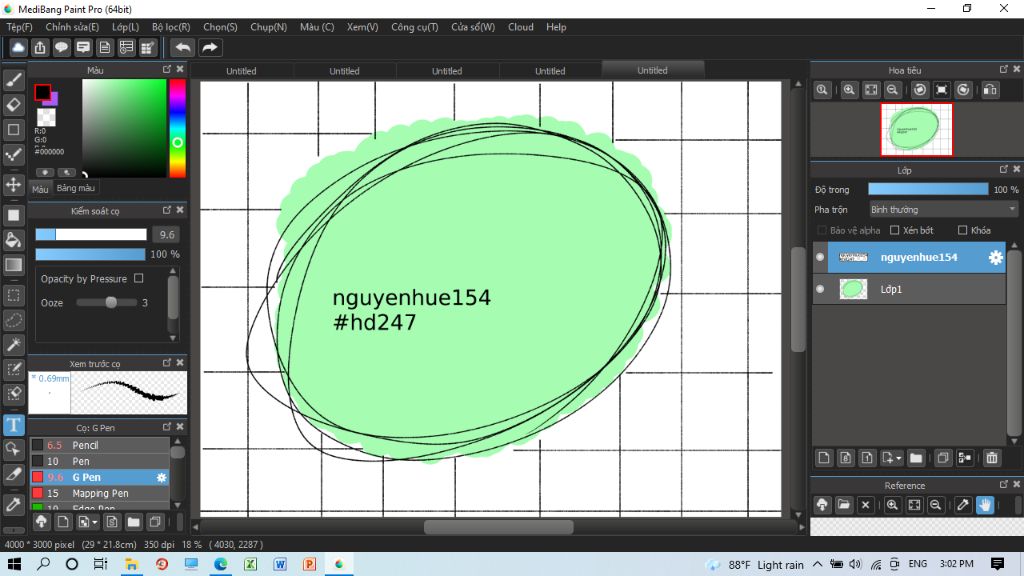The height and width of the screenshot is (576, 1024).
Task: Select the Lasso tool
Action: [x=13, y=320]
